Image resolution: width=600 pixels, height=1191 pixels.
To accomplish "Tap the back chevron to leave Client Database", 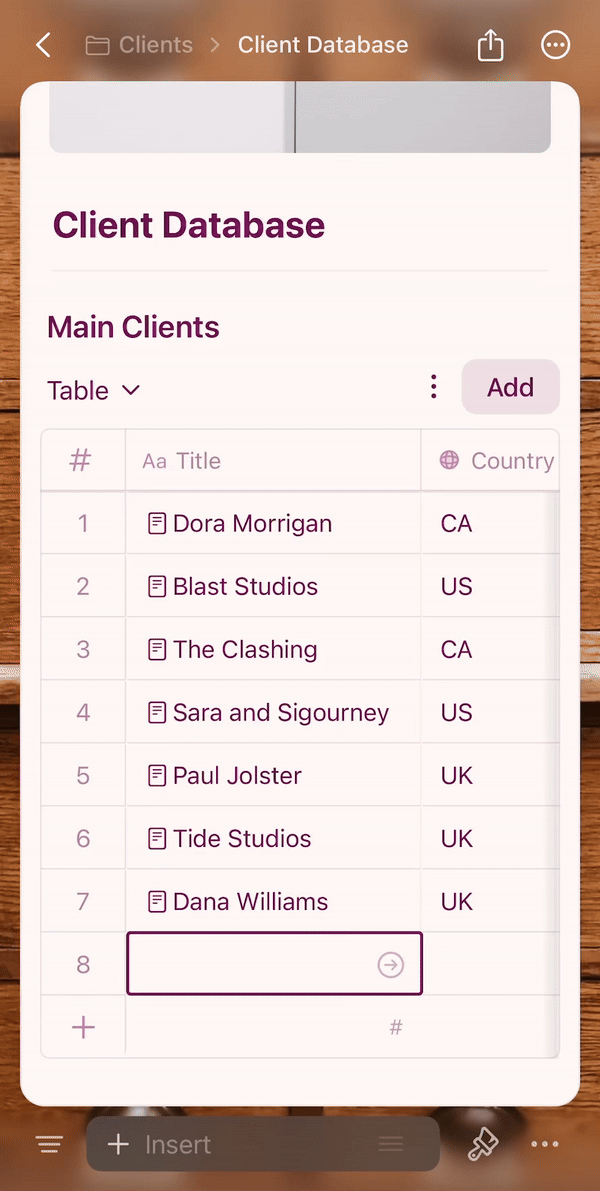I will (x=42, y=44).
